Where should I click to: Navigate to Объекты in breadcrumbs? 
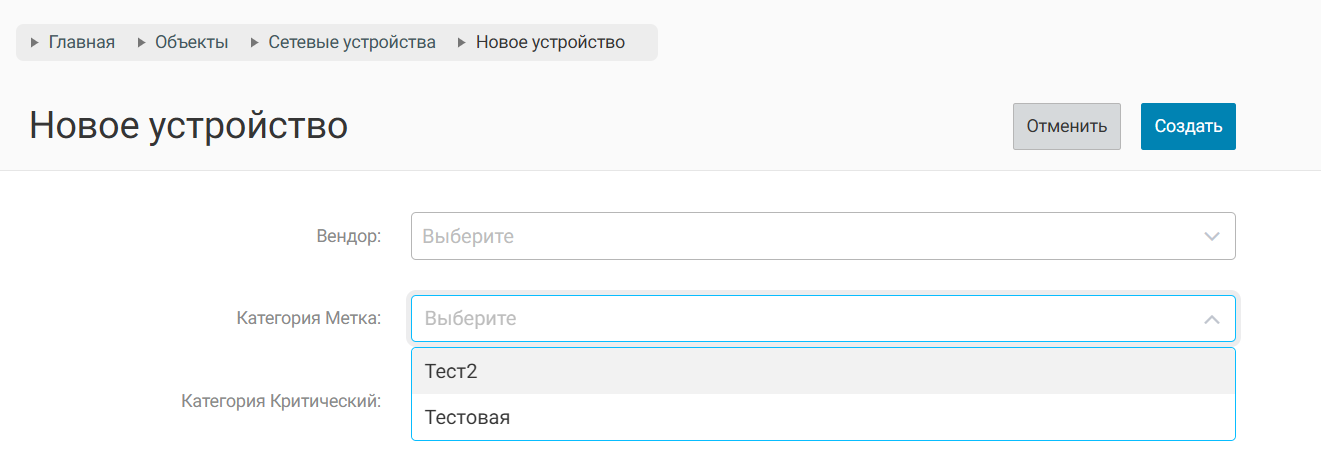192,43
